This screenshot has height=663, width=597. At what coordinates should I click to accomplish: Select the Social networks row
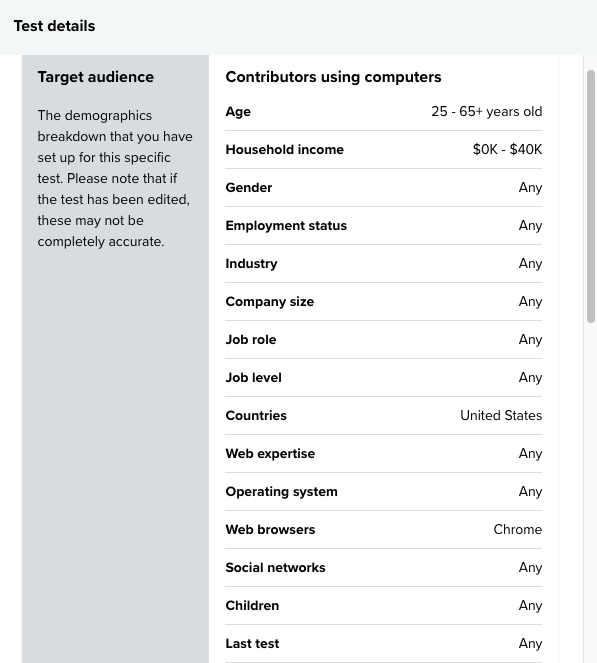[x=383, y=567]
